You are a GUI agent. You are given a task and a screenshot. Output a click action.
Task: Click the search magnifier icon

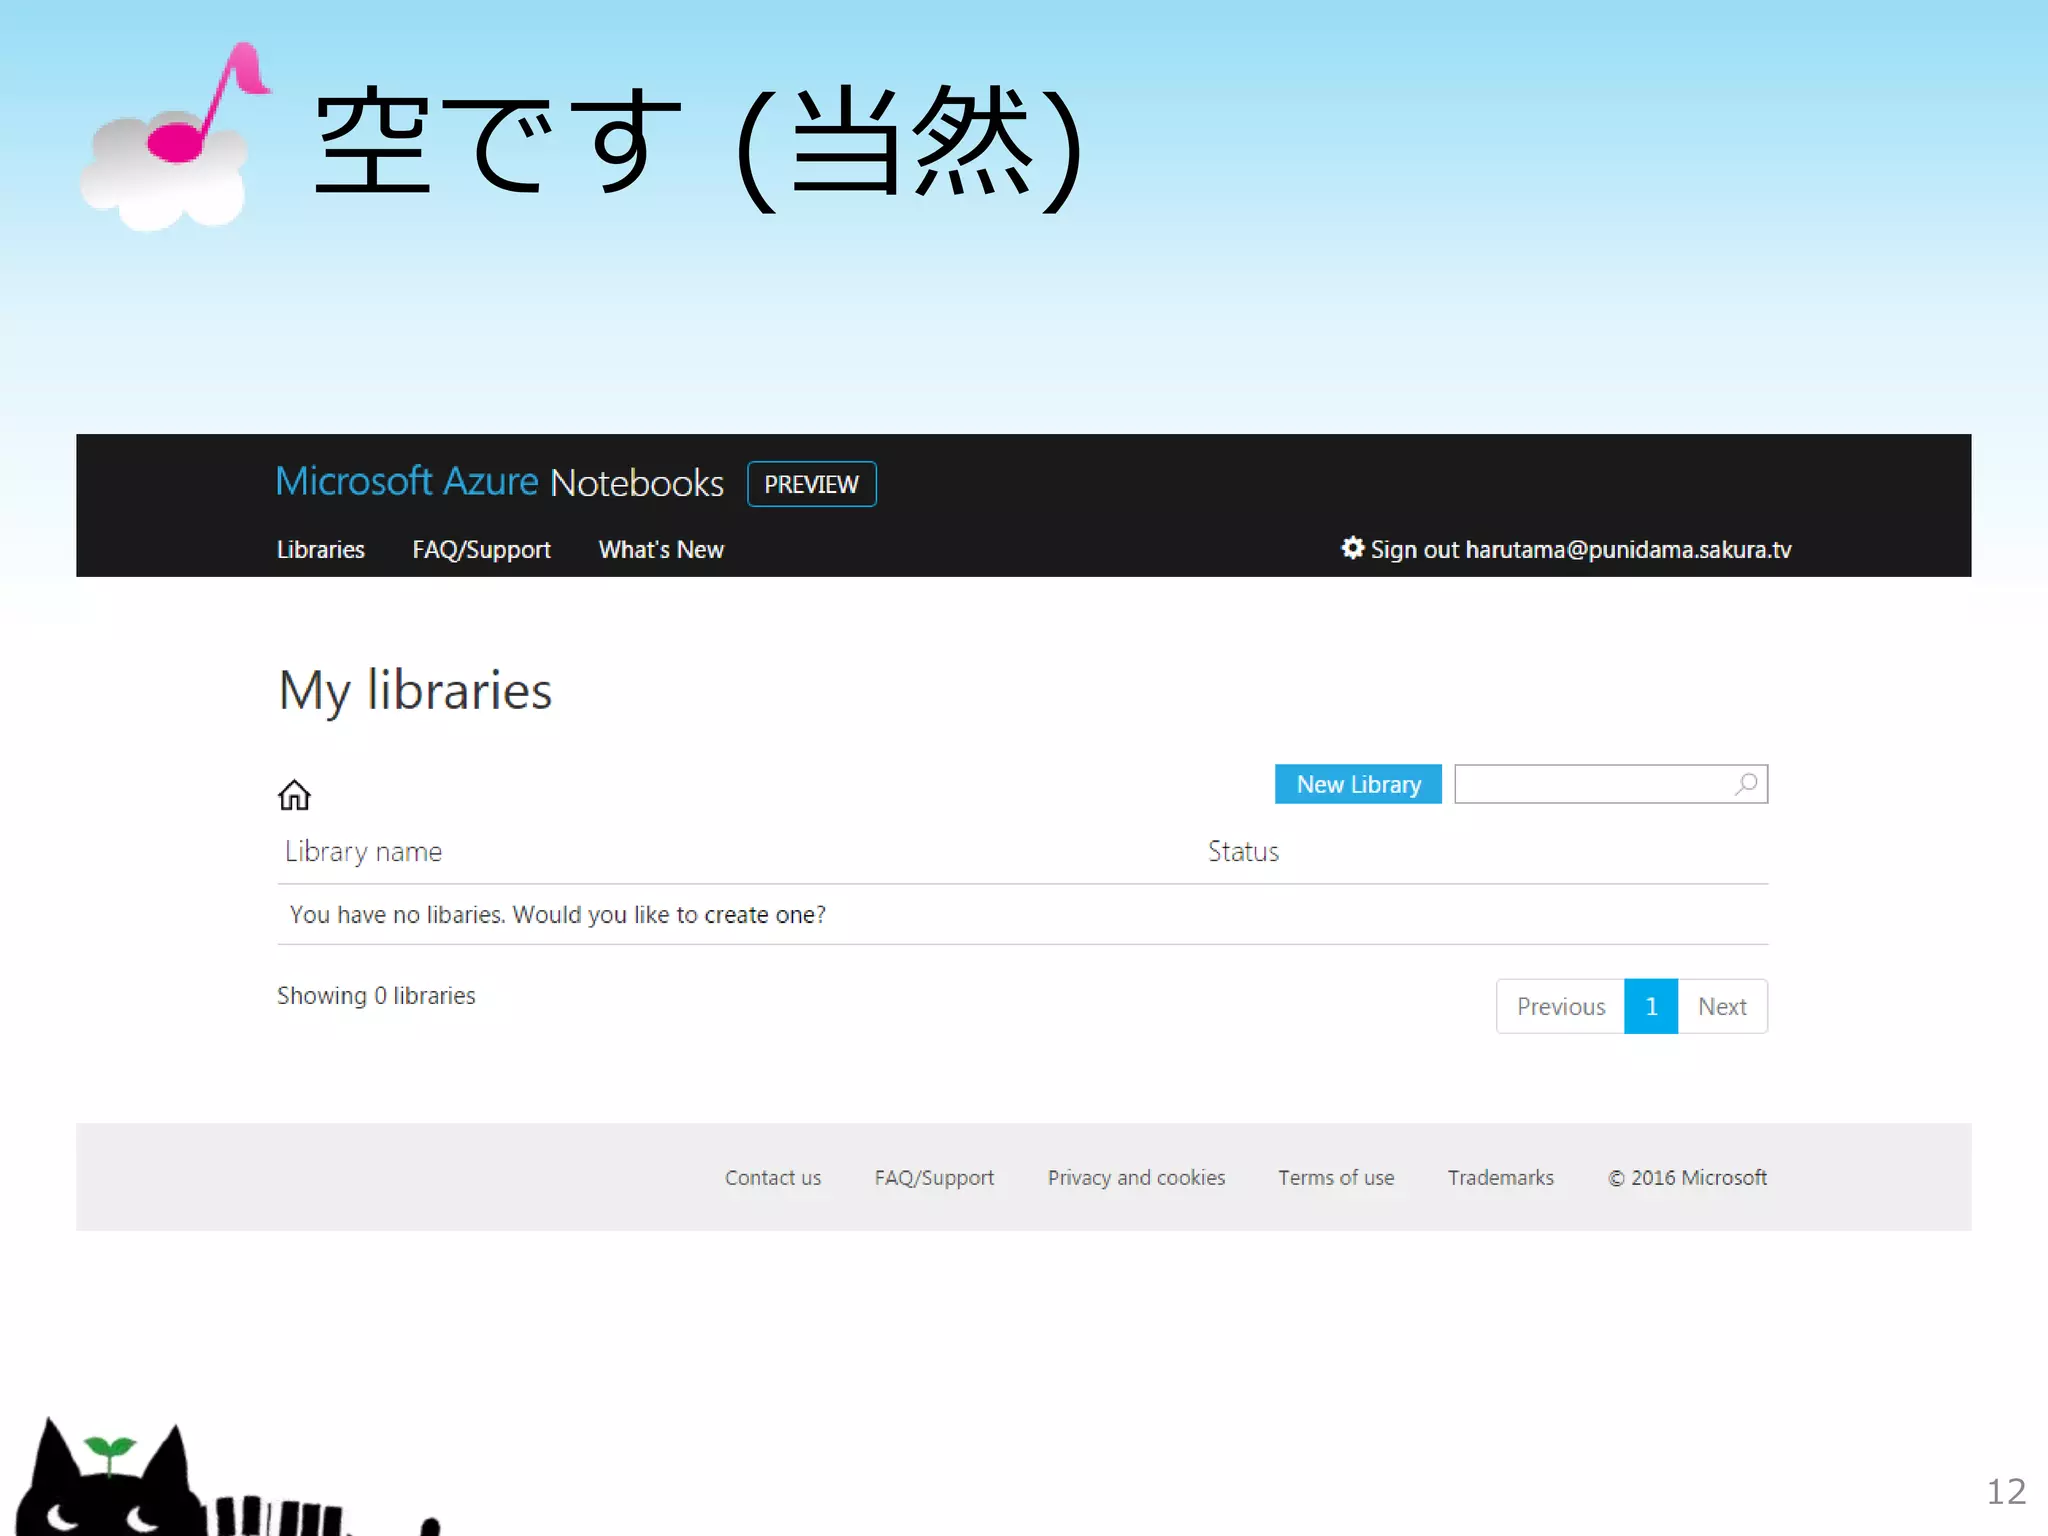point(1746,784)
